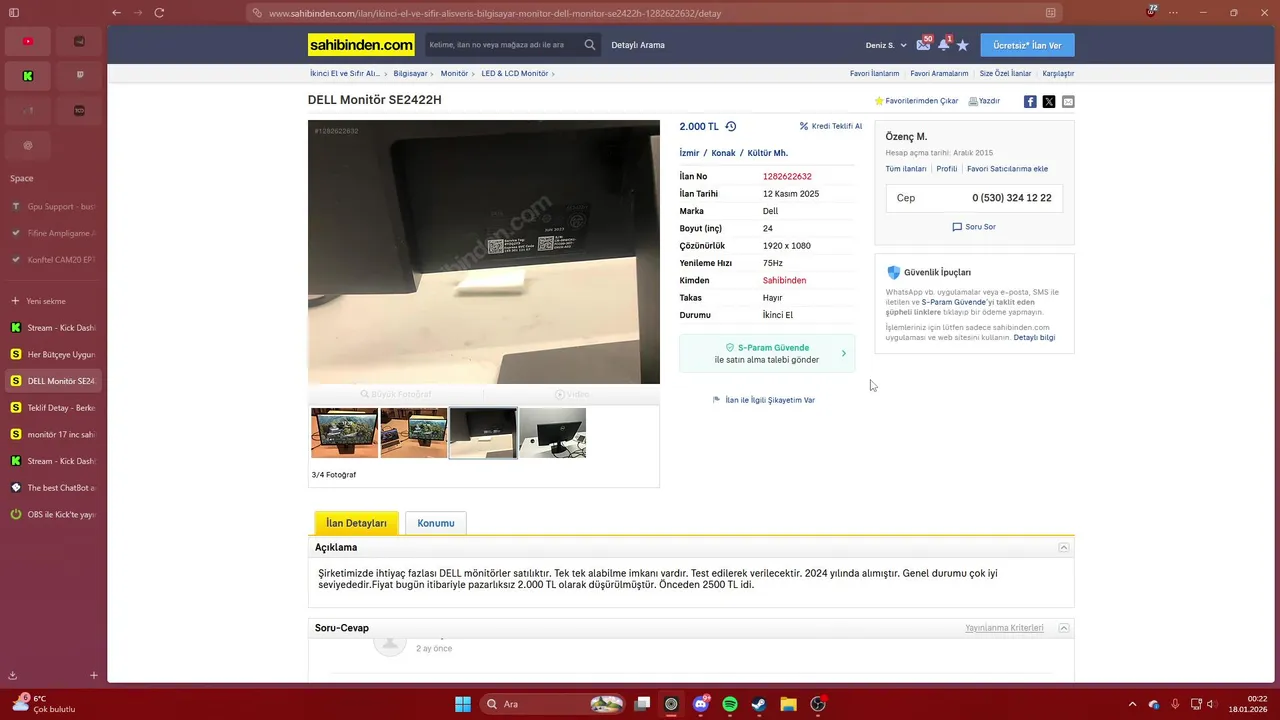The height and width of the screenshot is (720, 1280).
Task: Click the search magnifier icon
Action: tap(590, 45)
